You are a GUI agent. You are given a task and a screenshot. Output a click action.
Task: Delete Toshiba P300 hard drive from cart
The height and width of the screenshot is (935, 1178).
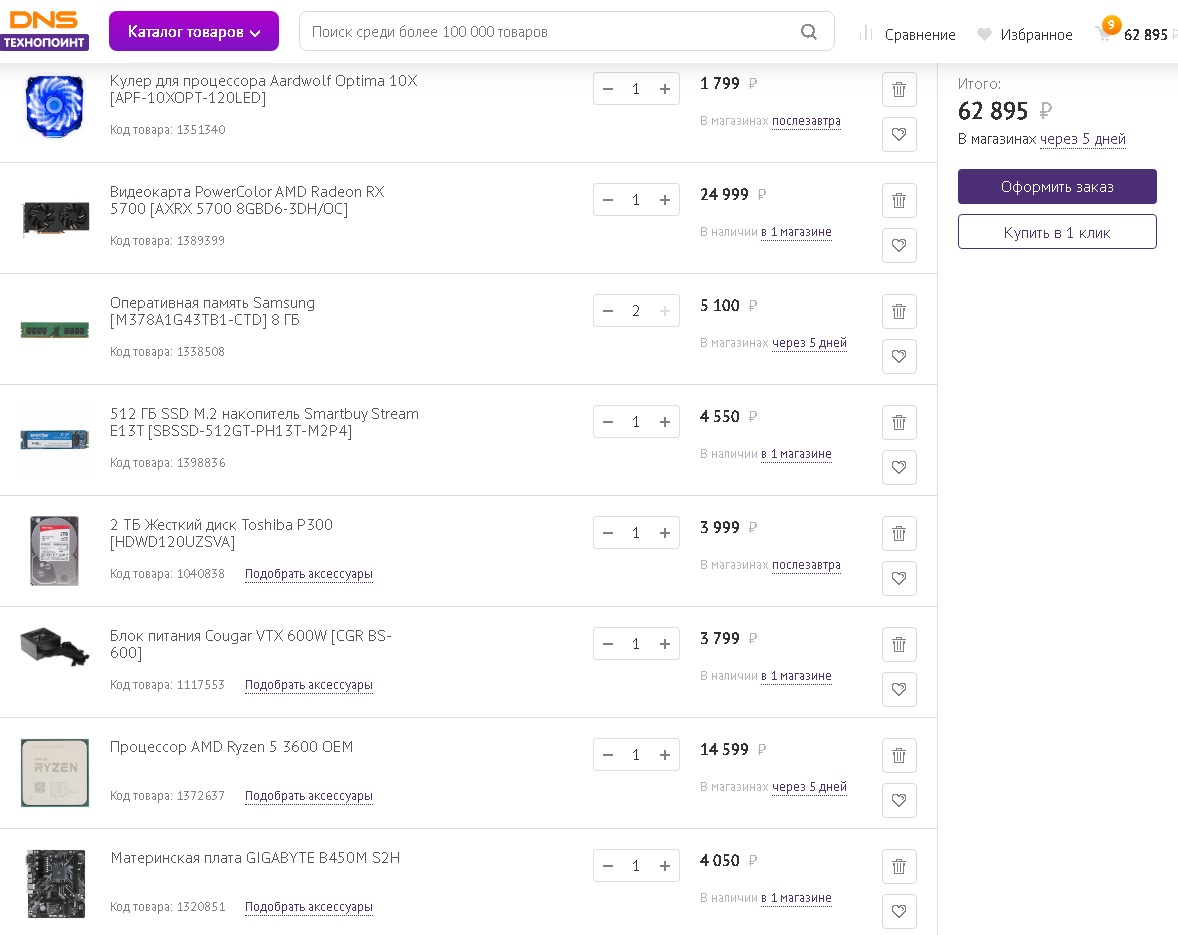pyautogui.click(x=899, y=533)
